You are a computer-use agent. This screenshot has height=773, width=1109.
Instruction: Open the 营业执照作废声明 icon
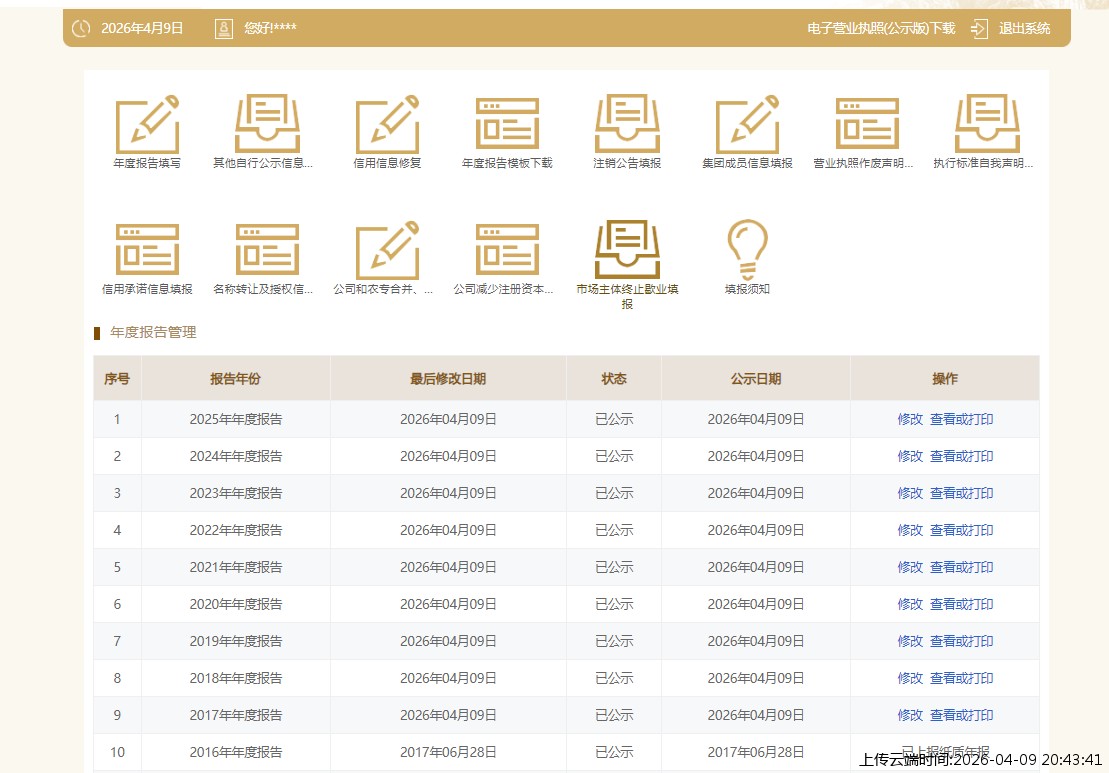point(867,126)
